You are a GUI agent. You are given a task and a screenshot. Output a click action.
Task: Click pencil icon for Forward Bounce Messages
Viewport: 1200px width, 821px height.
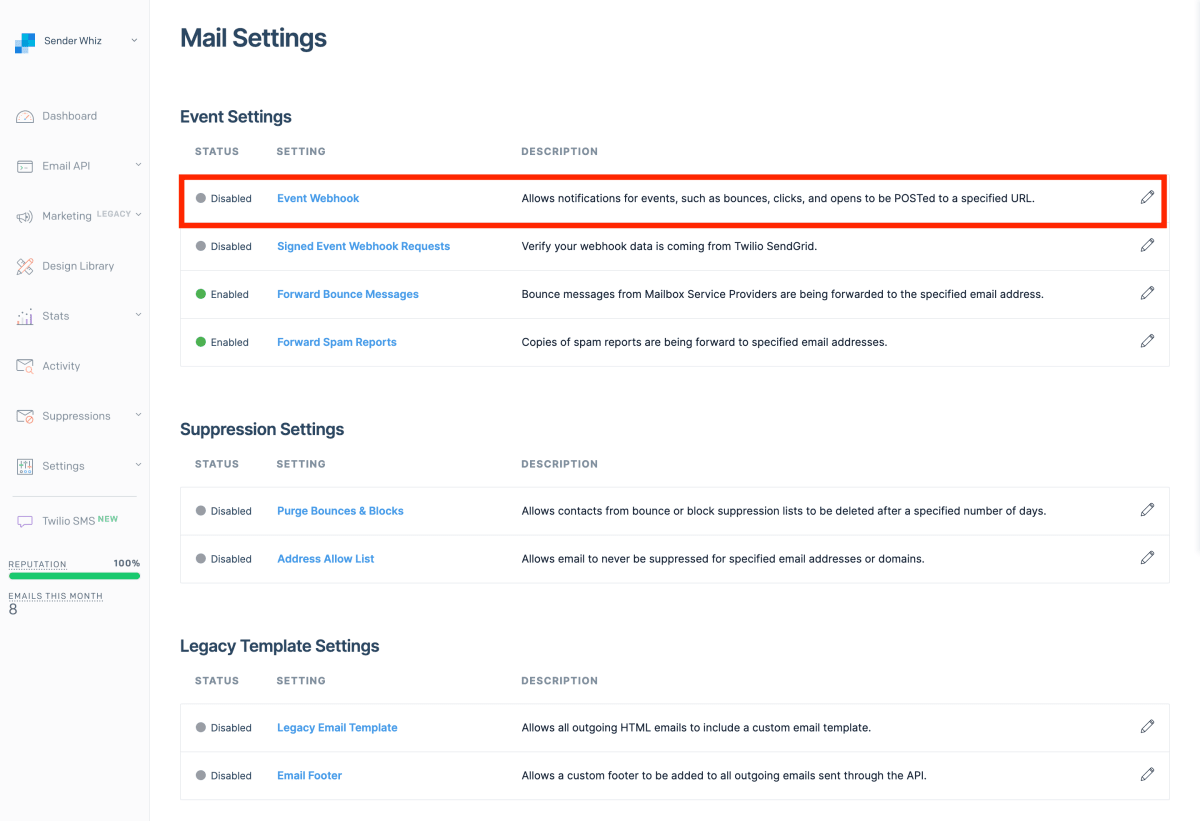click(x=1147, y=293)
